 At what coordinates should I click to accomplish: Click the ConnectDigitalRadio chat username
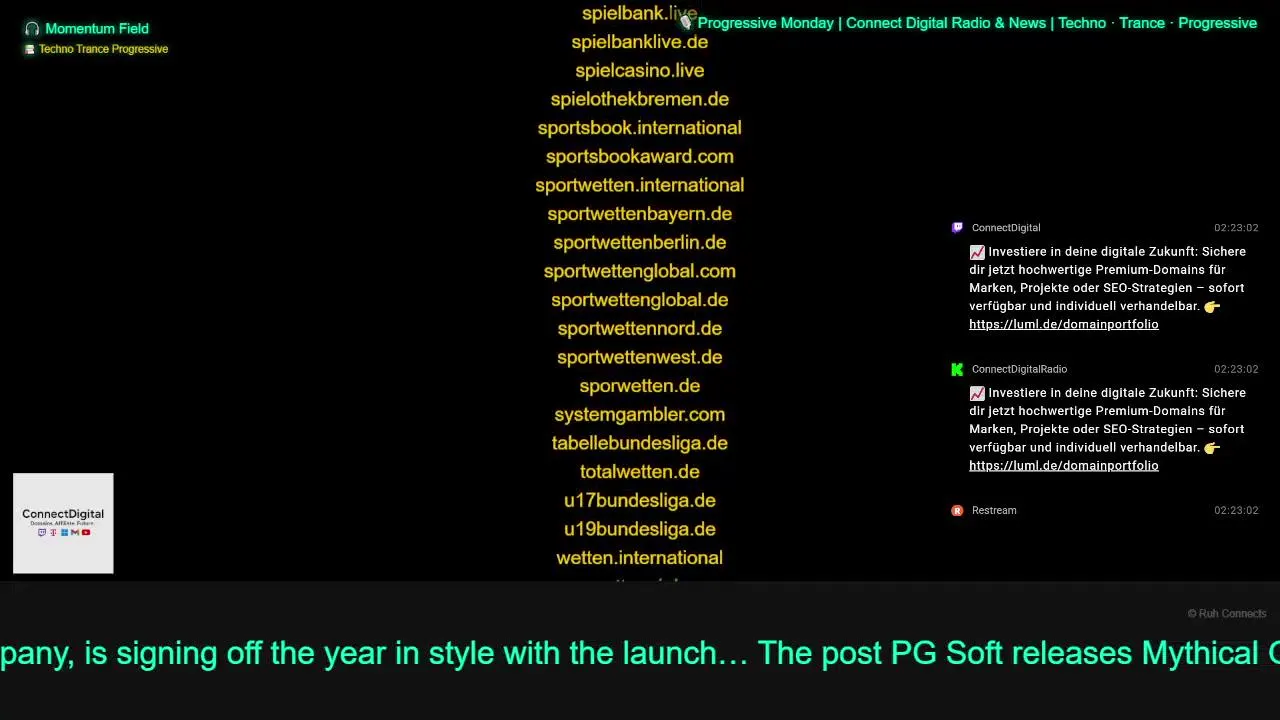tap(1019, 369)
